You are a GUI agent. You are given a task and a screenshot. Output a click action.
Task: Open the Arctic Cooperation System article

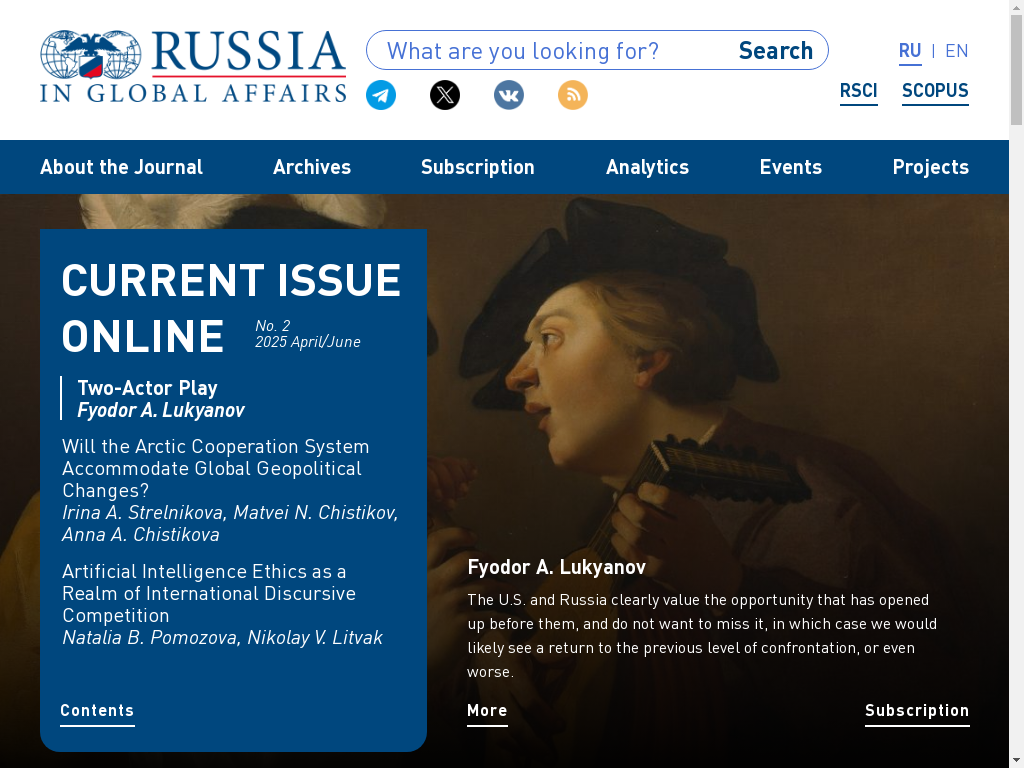point(216,468)
